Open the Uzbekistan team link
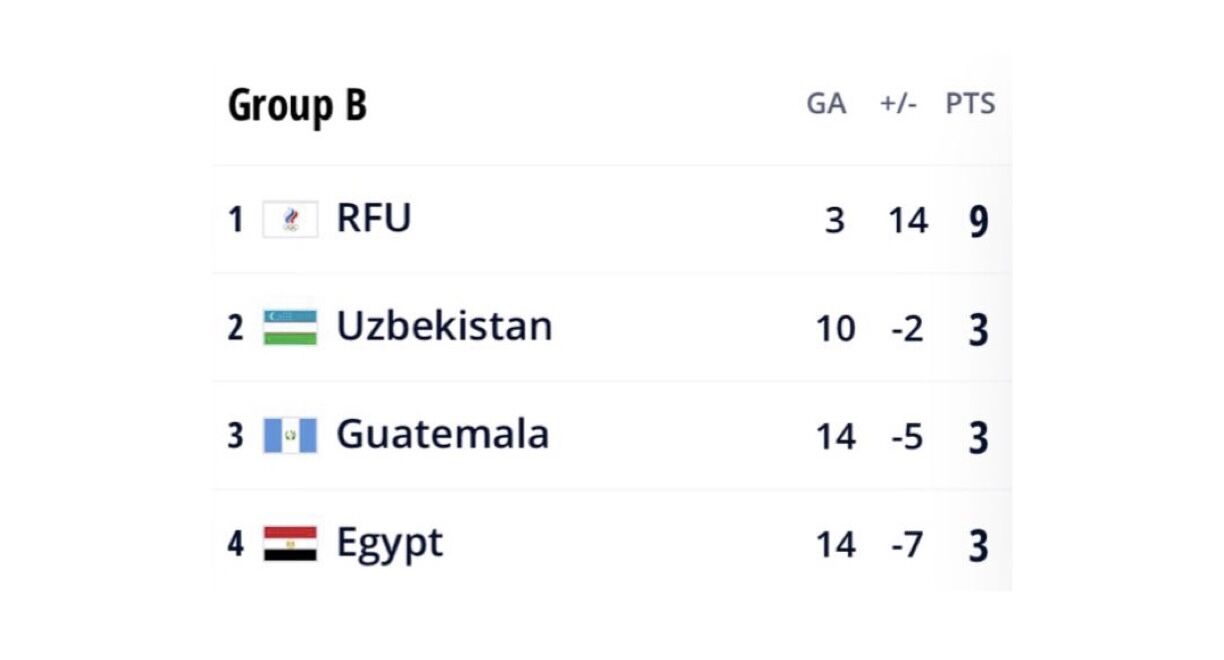 [444, 326]
